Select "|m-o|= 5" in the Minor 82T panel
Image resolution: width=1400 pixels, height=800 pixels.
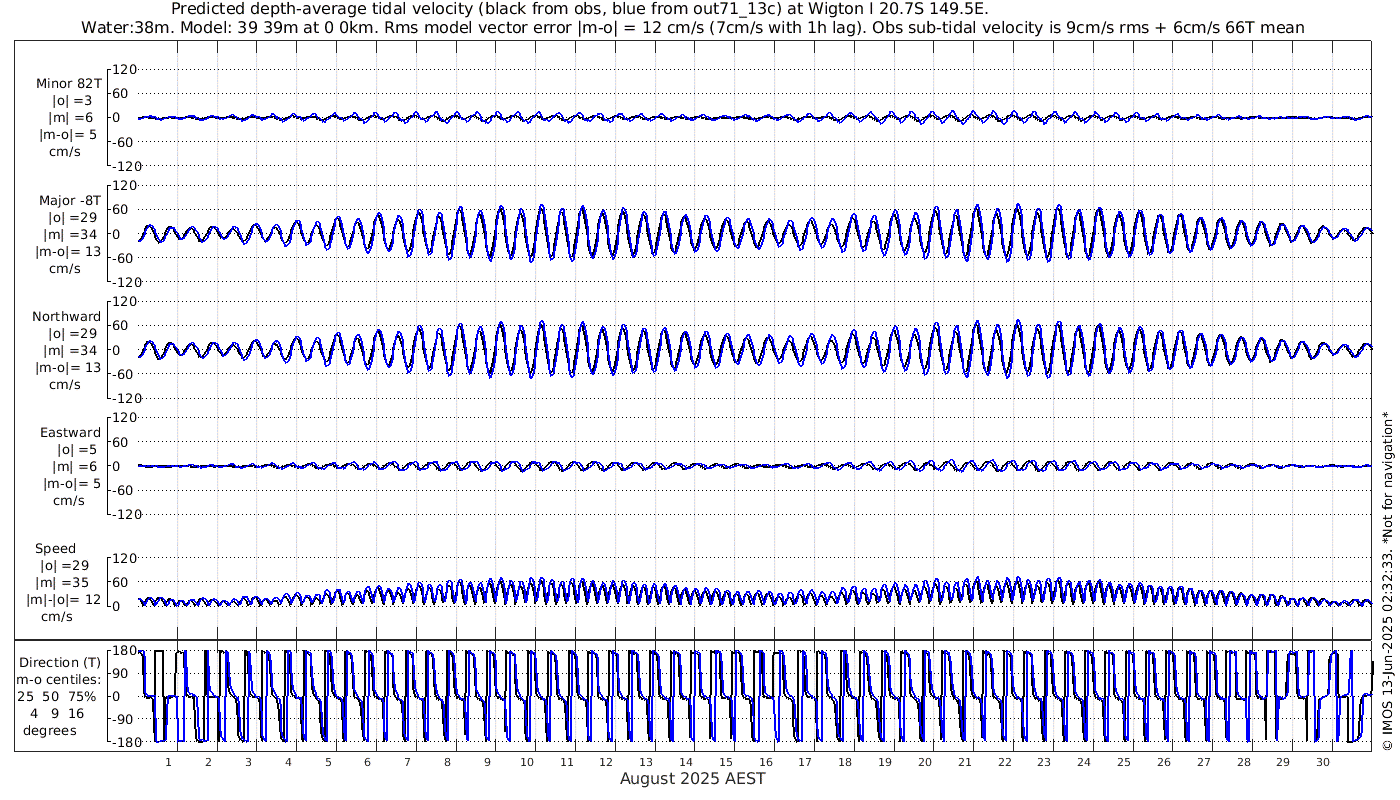tap(68, 134)
